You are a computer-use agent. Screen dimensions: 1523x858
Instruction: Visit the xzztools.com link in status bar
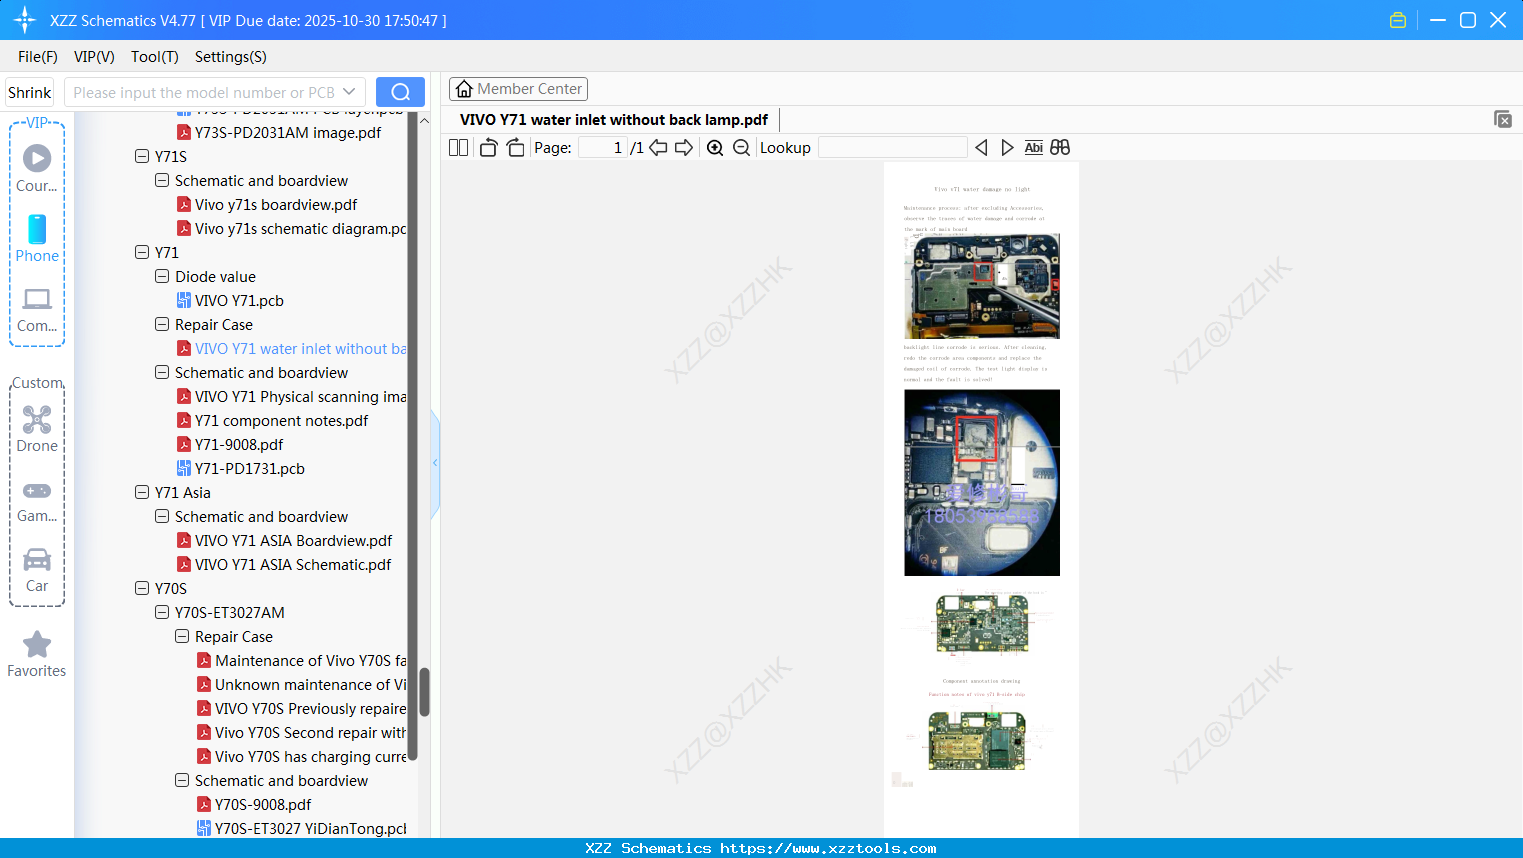[828, 848]
